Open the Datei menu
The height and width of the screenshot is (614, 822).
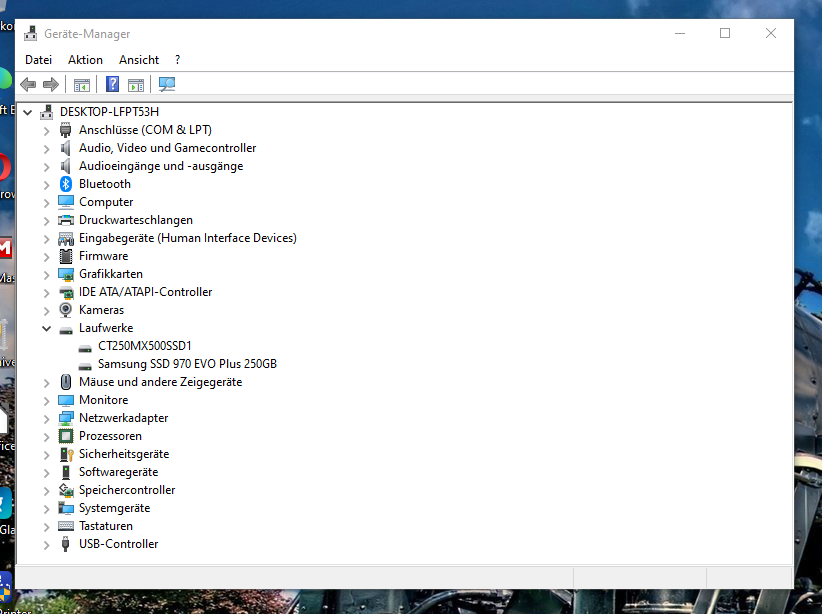tap(38, 60)
